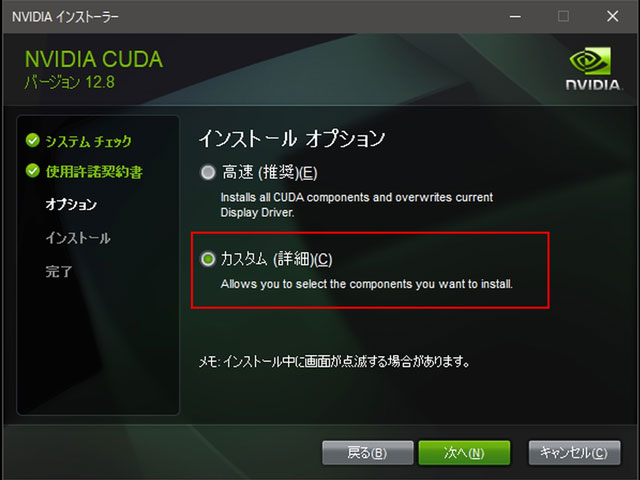Screen dimensions: 640x480
Task: Open the 使用許諾契約書 step in sidebar
Action: pyautogui.click(x=94, y=171)
